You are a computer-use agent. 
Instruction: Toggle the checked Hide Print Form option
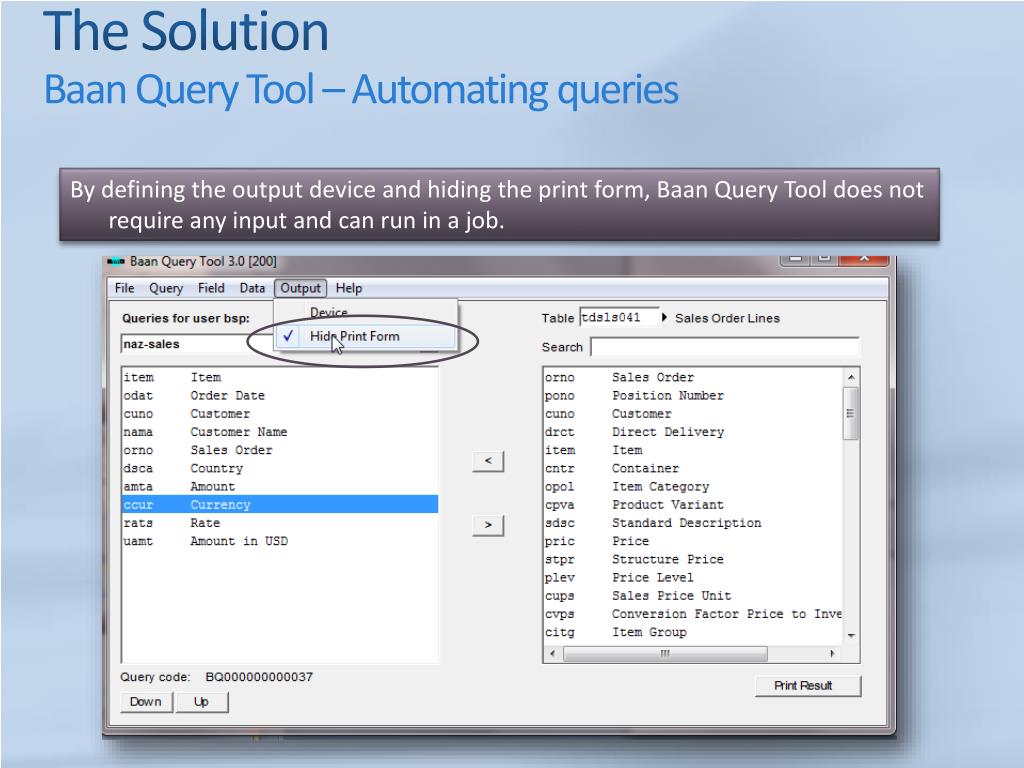tap(366, 336)
